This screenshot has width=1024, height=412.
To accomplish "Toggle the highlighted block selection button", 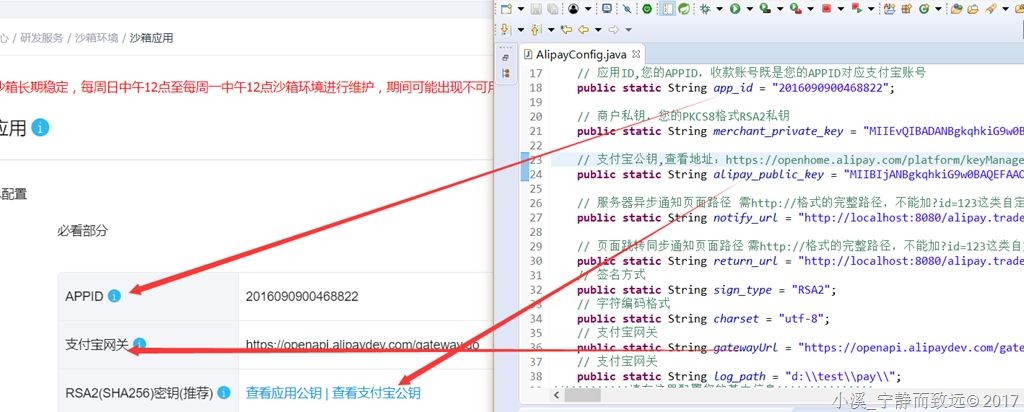I will [667, 8].
